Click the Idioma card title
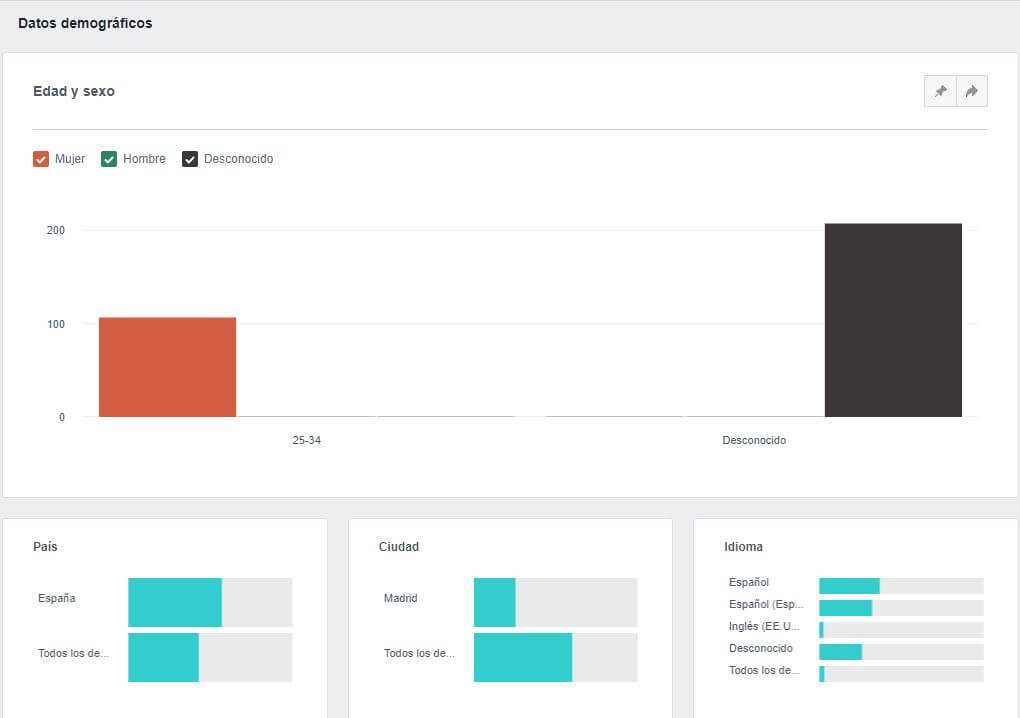The image size is (1020, 718). (743, 547)
